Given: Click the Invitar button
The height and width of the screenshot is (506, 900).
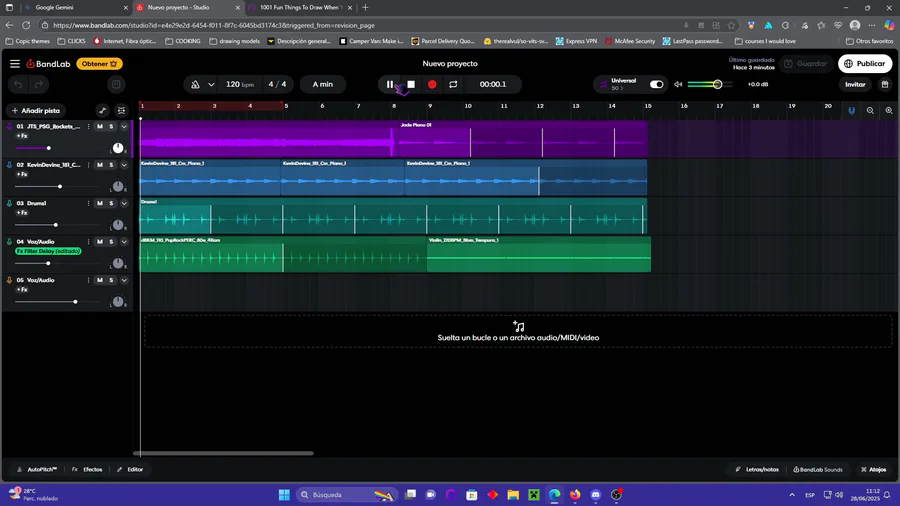Looking at the screenshot, I should coord(855,84).
